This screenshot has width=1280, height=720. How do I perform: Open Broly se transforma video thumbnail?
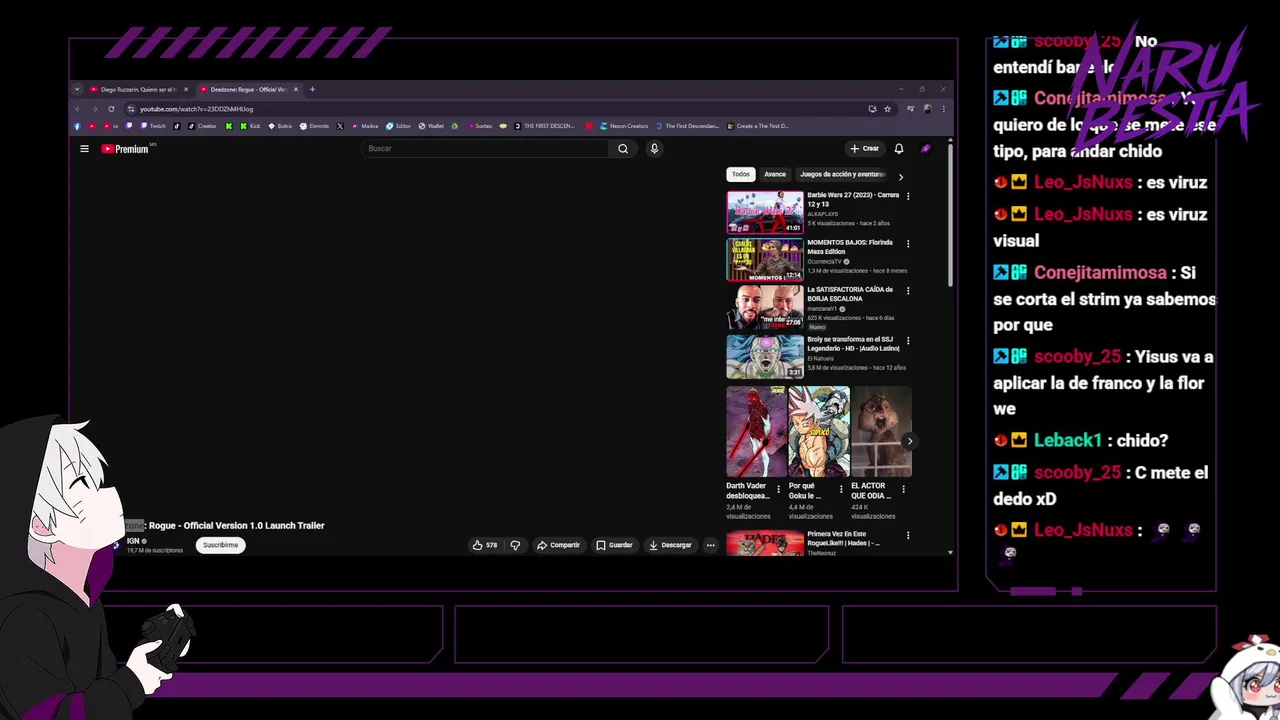click(x=765, y=356)
